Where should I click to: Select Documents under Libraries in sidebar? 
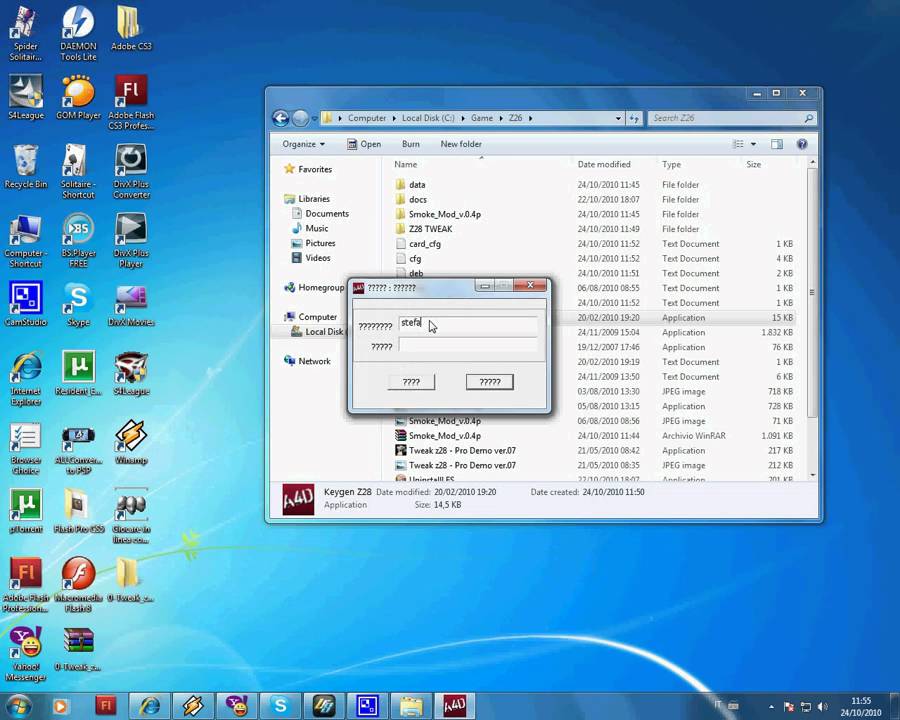coord(327,214)
